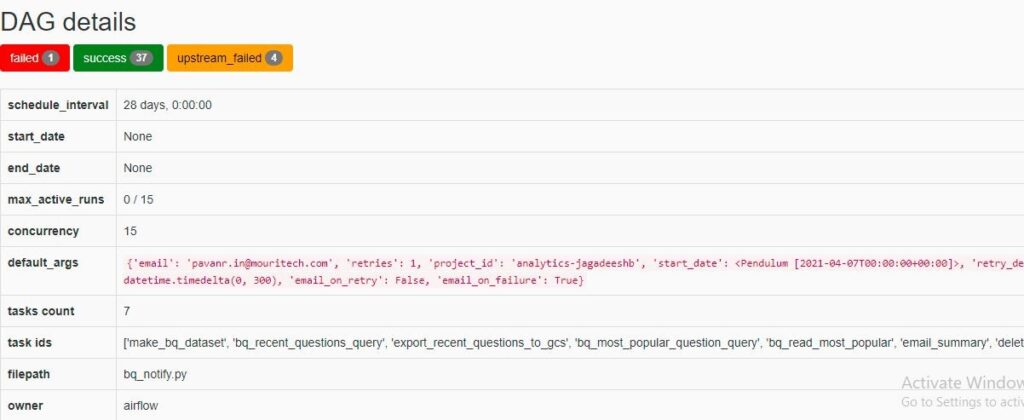Screen dimensions: 1024x420
Task: Select the filepath row label
Action: point(31,374)
